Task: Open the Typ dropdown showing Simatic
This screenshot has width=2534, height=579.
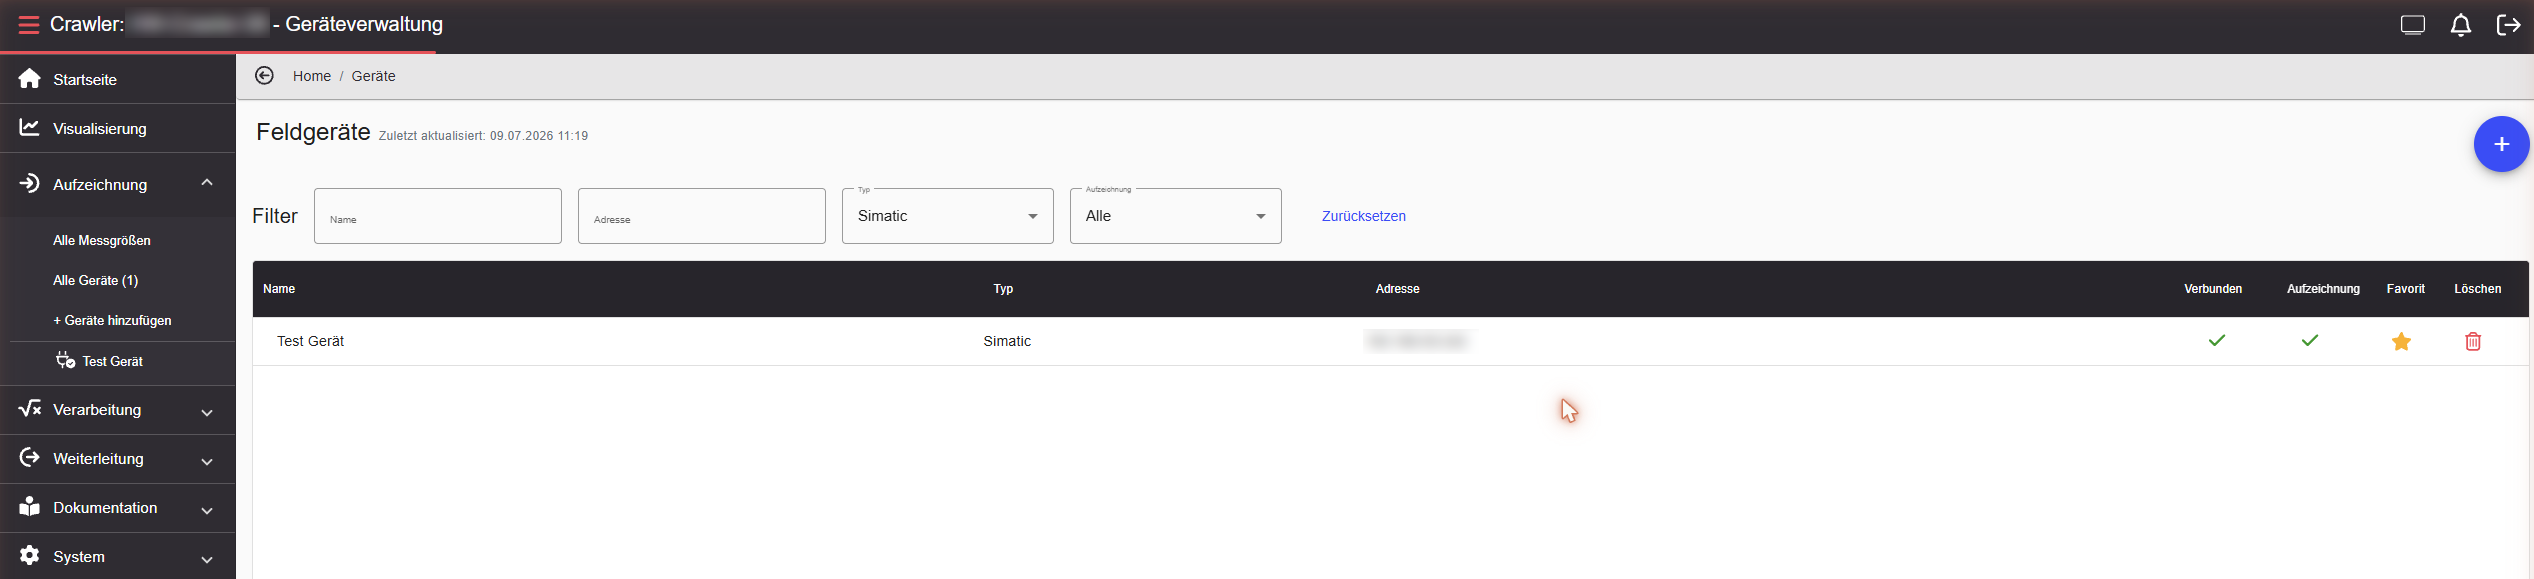Action: click(947, 216)
